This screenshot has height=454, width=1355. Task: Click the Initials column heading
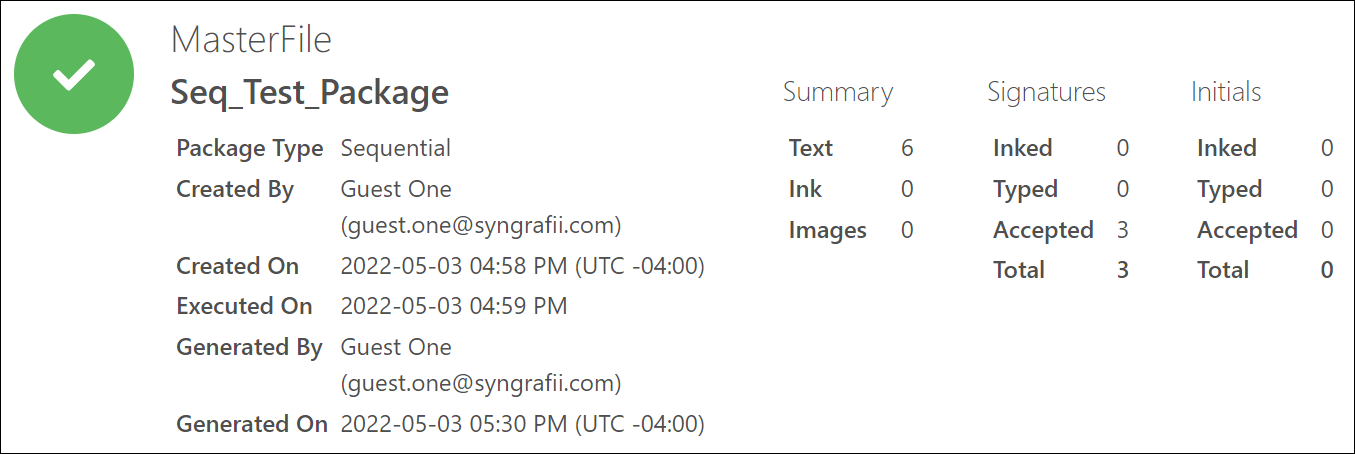click(x=1226, y=92)
